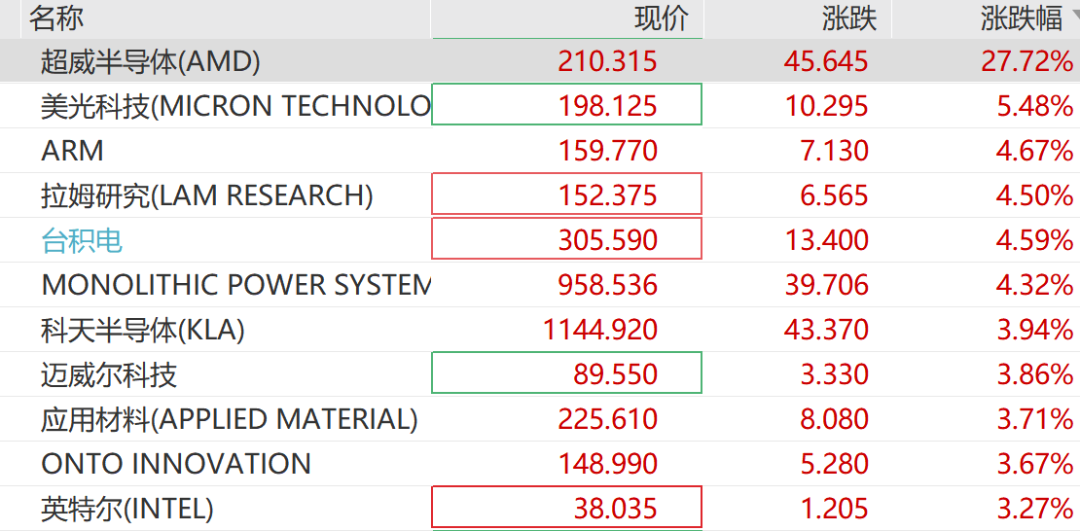
Task: Open the 台积电 stock link
Action: [82, 240]
